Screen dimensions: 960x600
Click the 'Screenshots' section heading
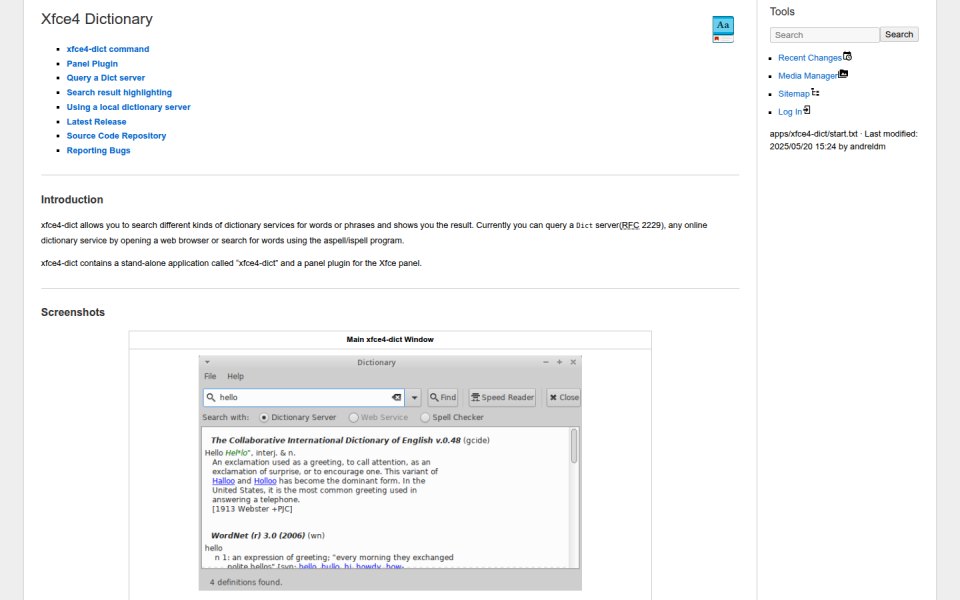(x=73, y=312)
